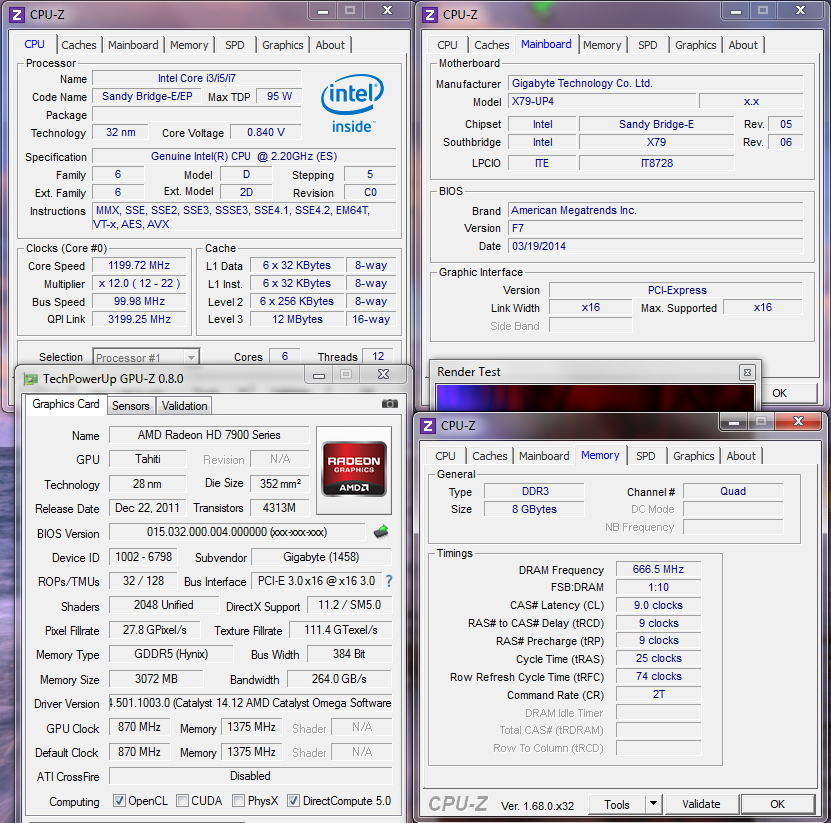Close the CPU-Z Memory window
This screenshot has height=823, width=831.
tap(798, 421)
